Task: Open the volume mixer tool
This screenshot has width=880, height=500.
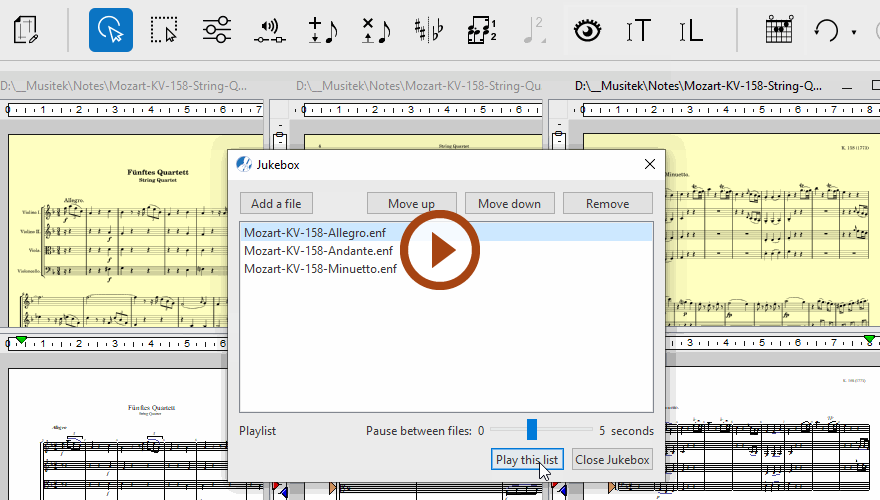Action: coord(269,30)
